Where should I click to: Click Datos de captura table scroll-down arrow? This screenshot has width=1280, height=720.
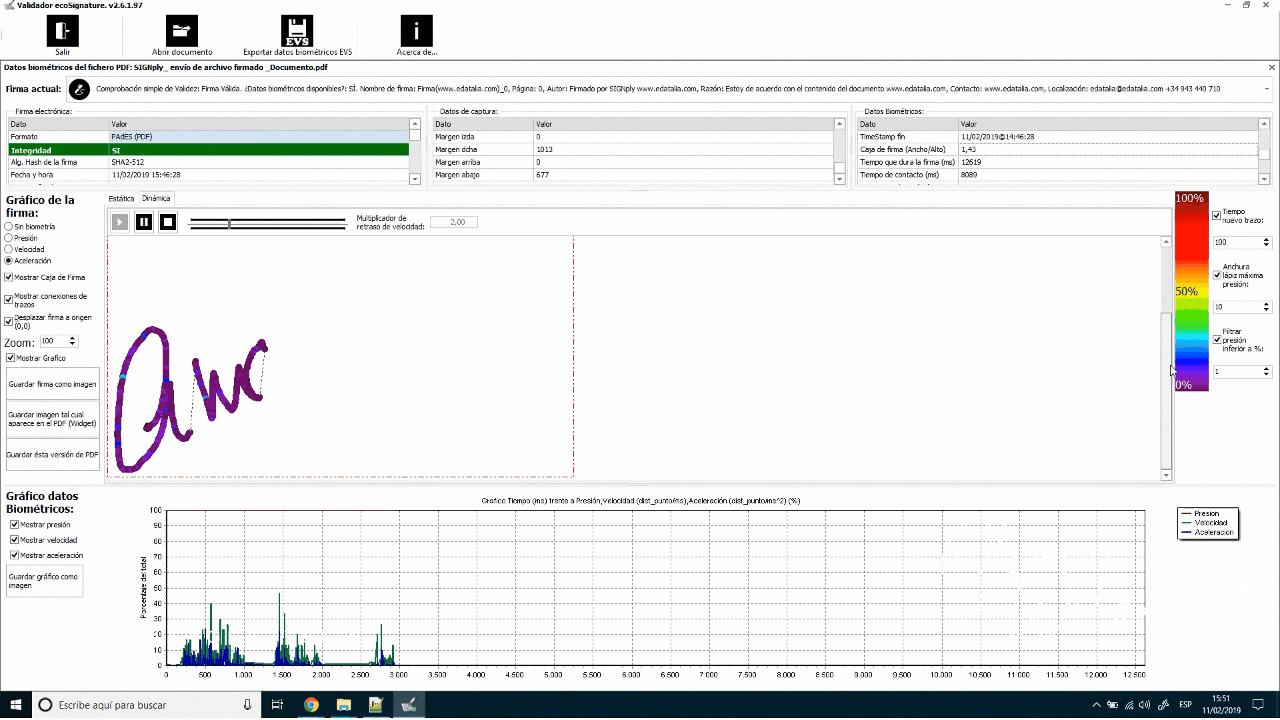tap(838, 179)
